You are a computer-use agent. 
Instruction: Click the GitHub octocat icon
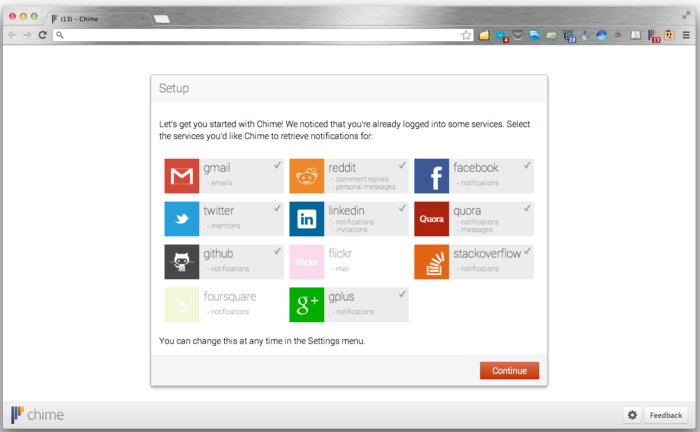[x=182, y=262]
